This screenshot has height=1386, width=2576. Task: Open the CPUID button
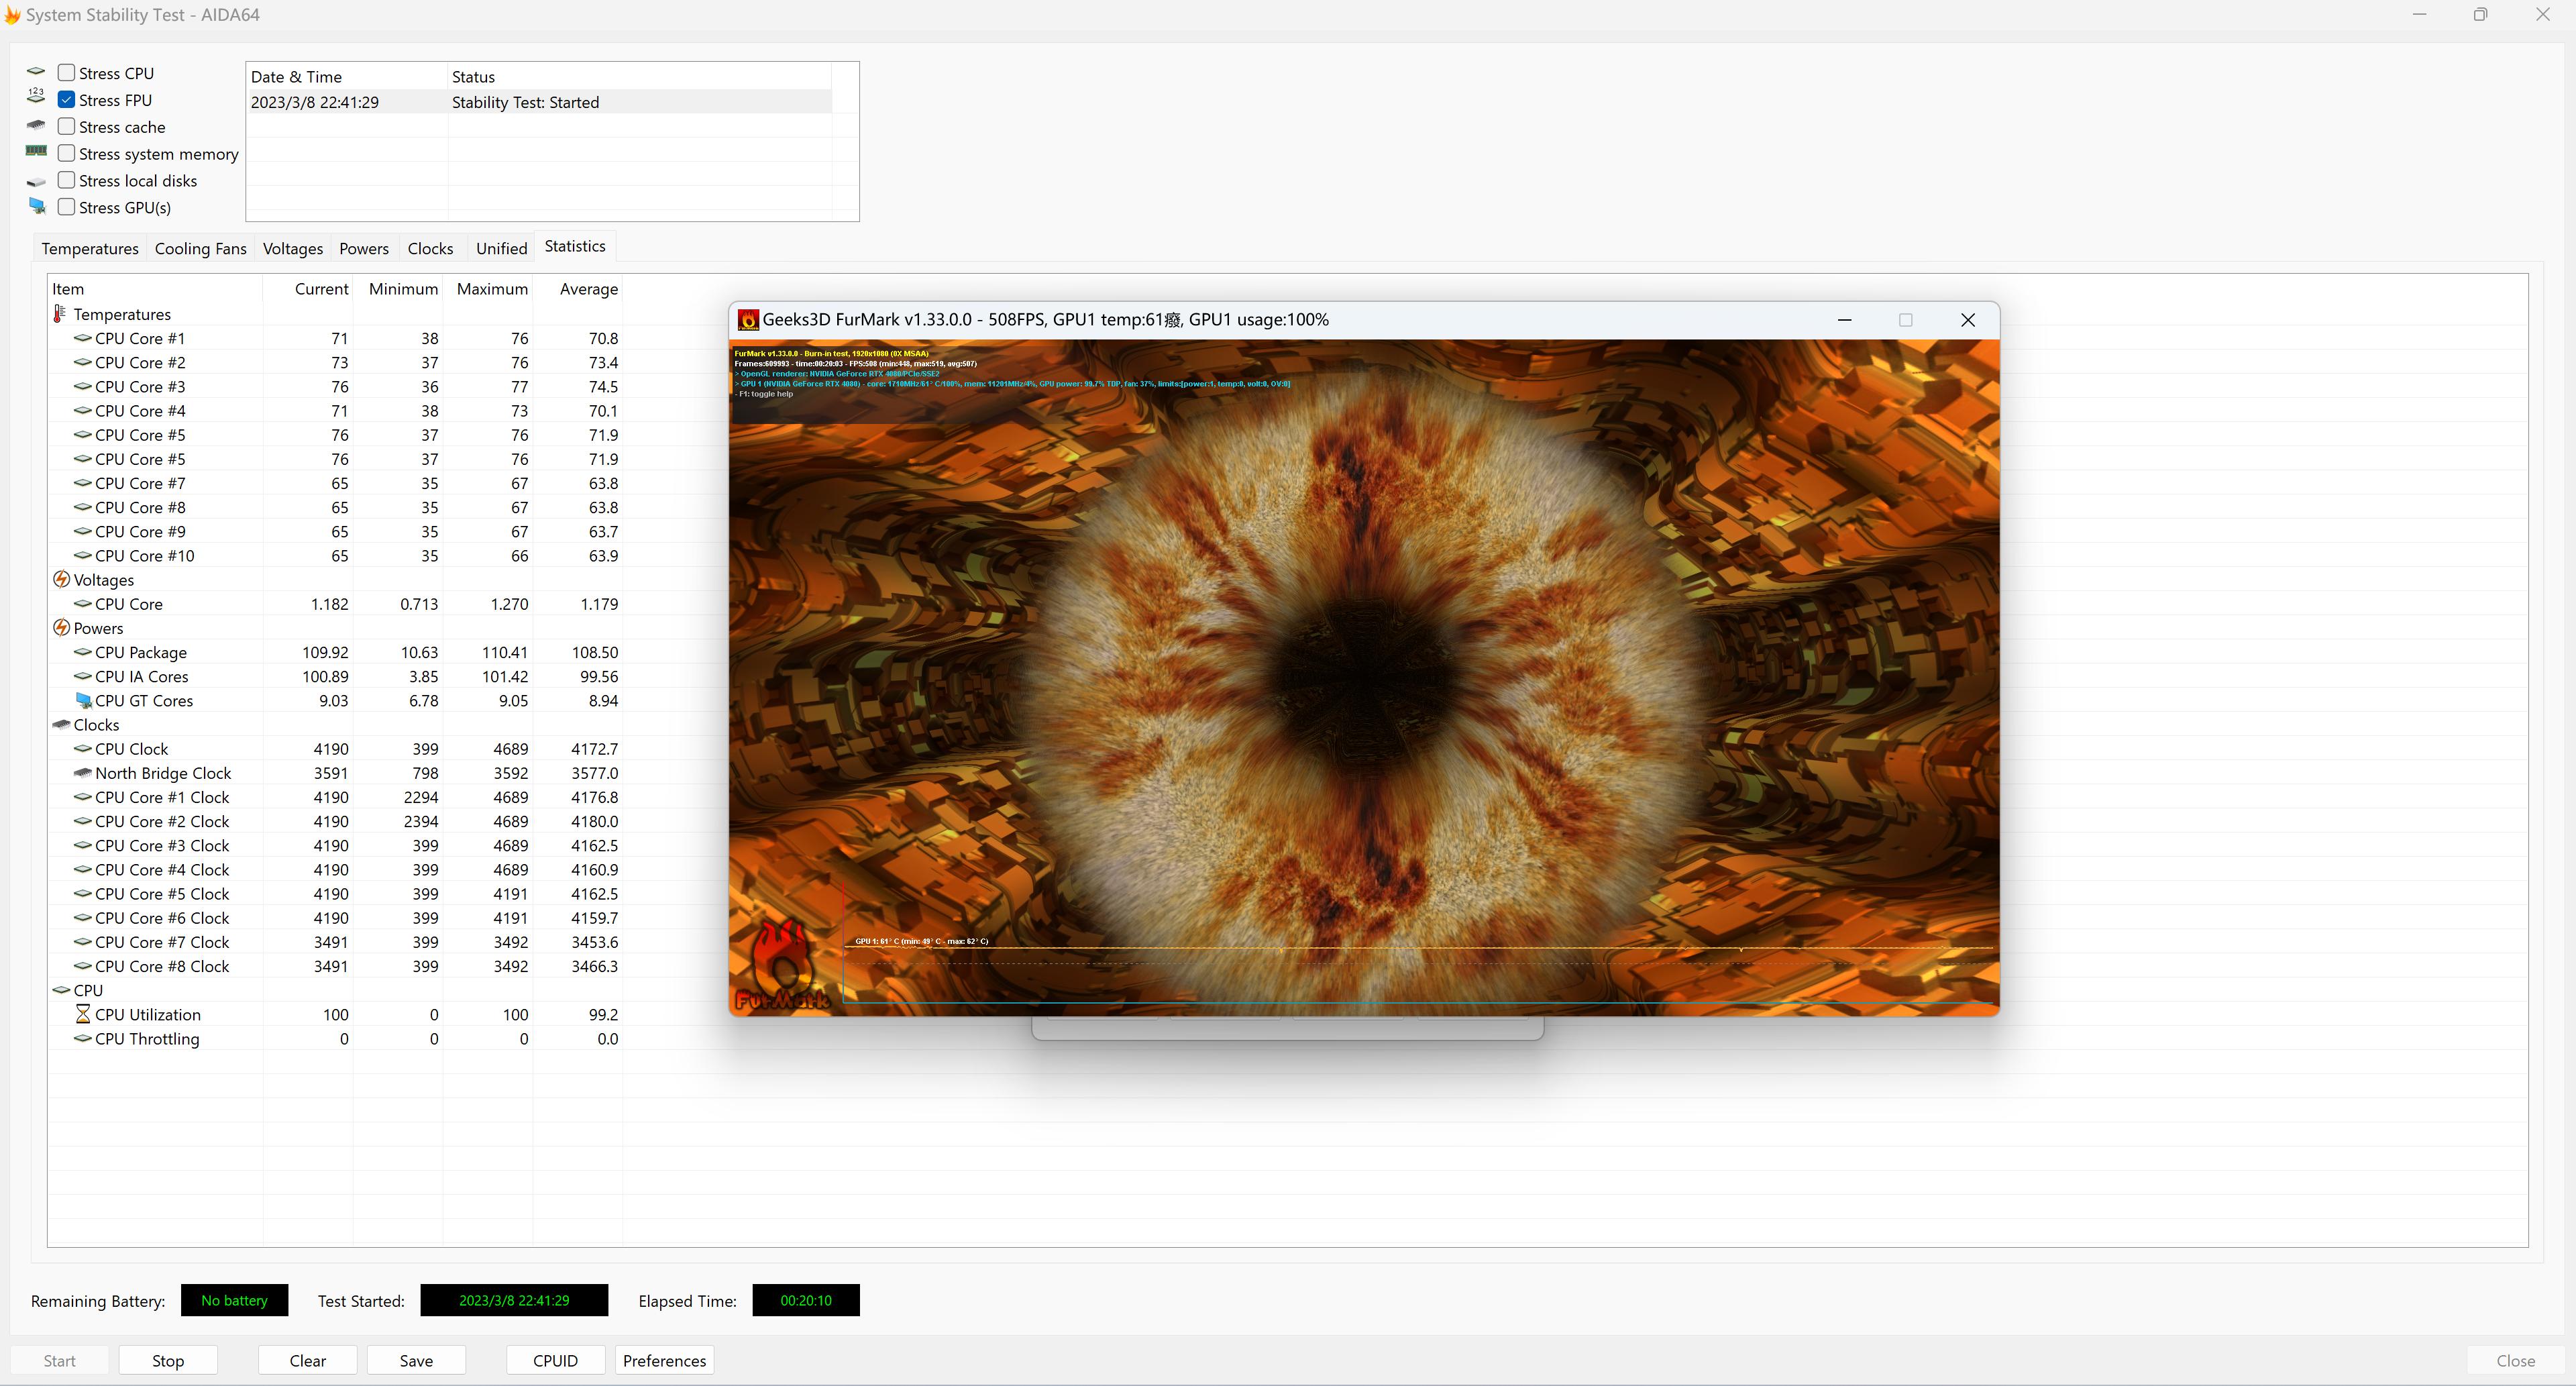tap(555, 1360)
